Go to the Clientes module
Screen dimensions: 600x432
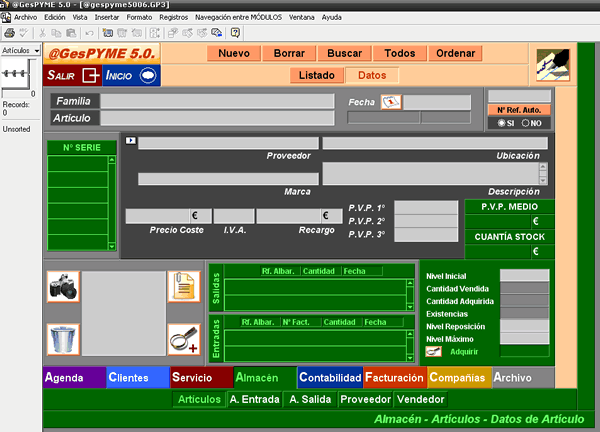click(138, 378)
